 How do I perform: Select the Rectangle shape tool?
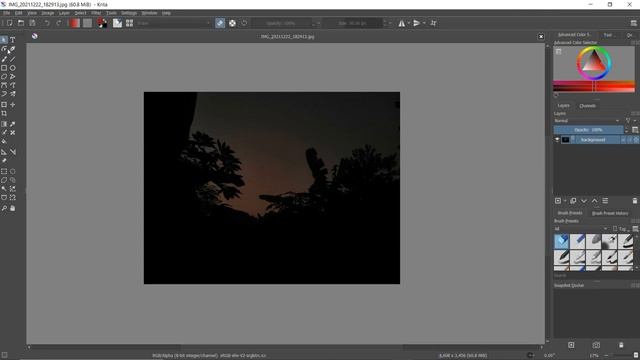4,68
